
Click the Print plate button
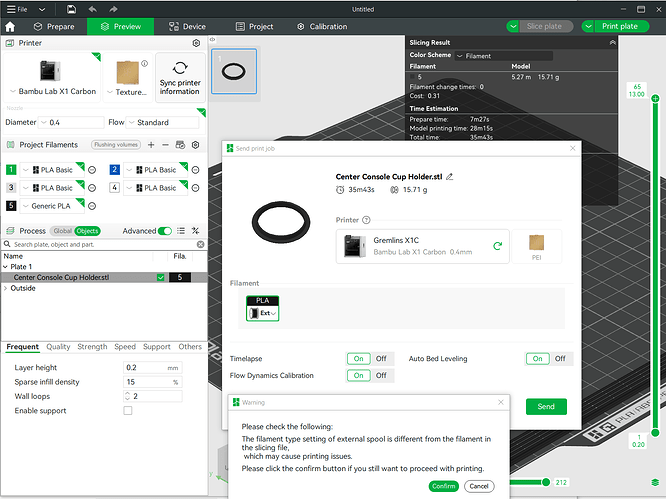click(x=620, y=26)
